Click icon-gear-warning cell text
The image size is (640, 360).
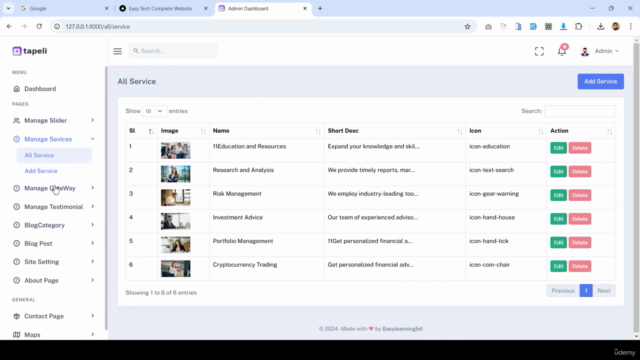(x=494, y=194)
